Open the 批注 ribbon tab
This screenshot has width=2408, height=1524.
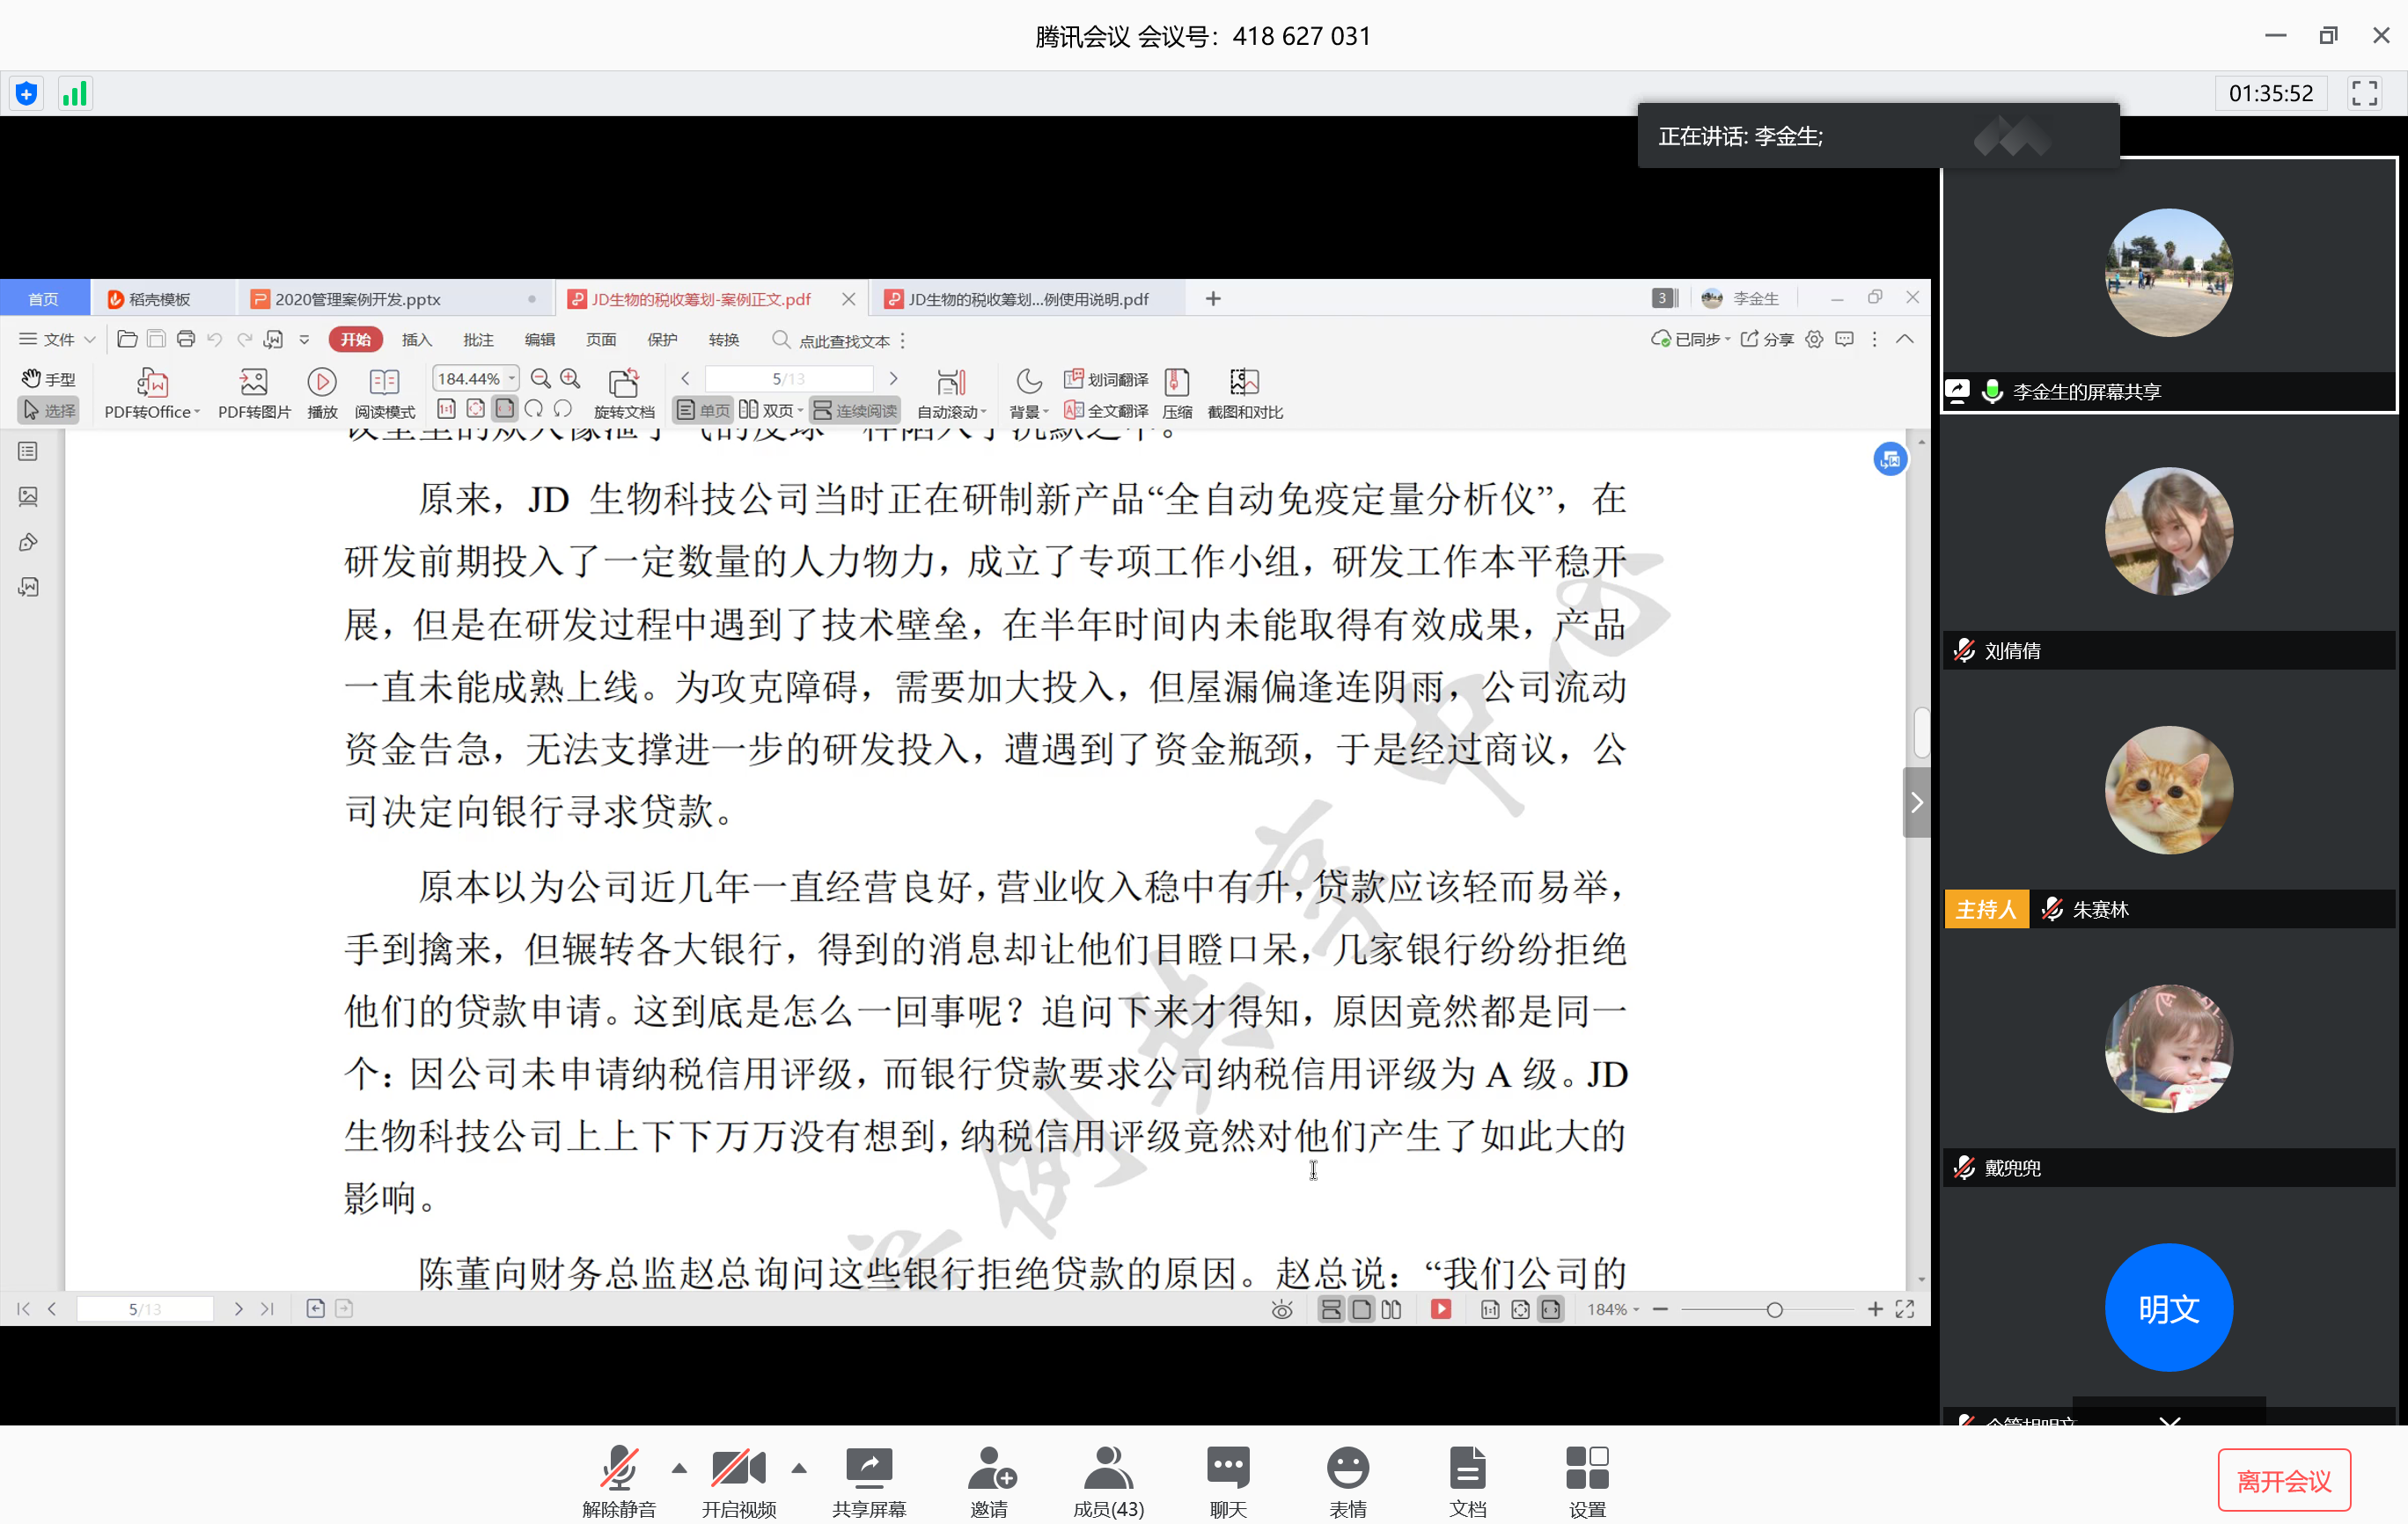tap(478, 340)
